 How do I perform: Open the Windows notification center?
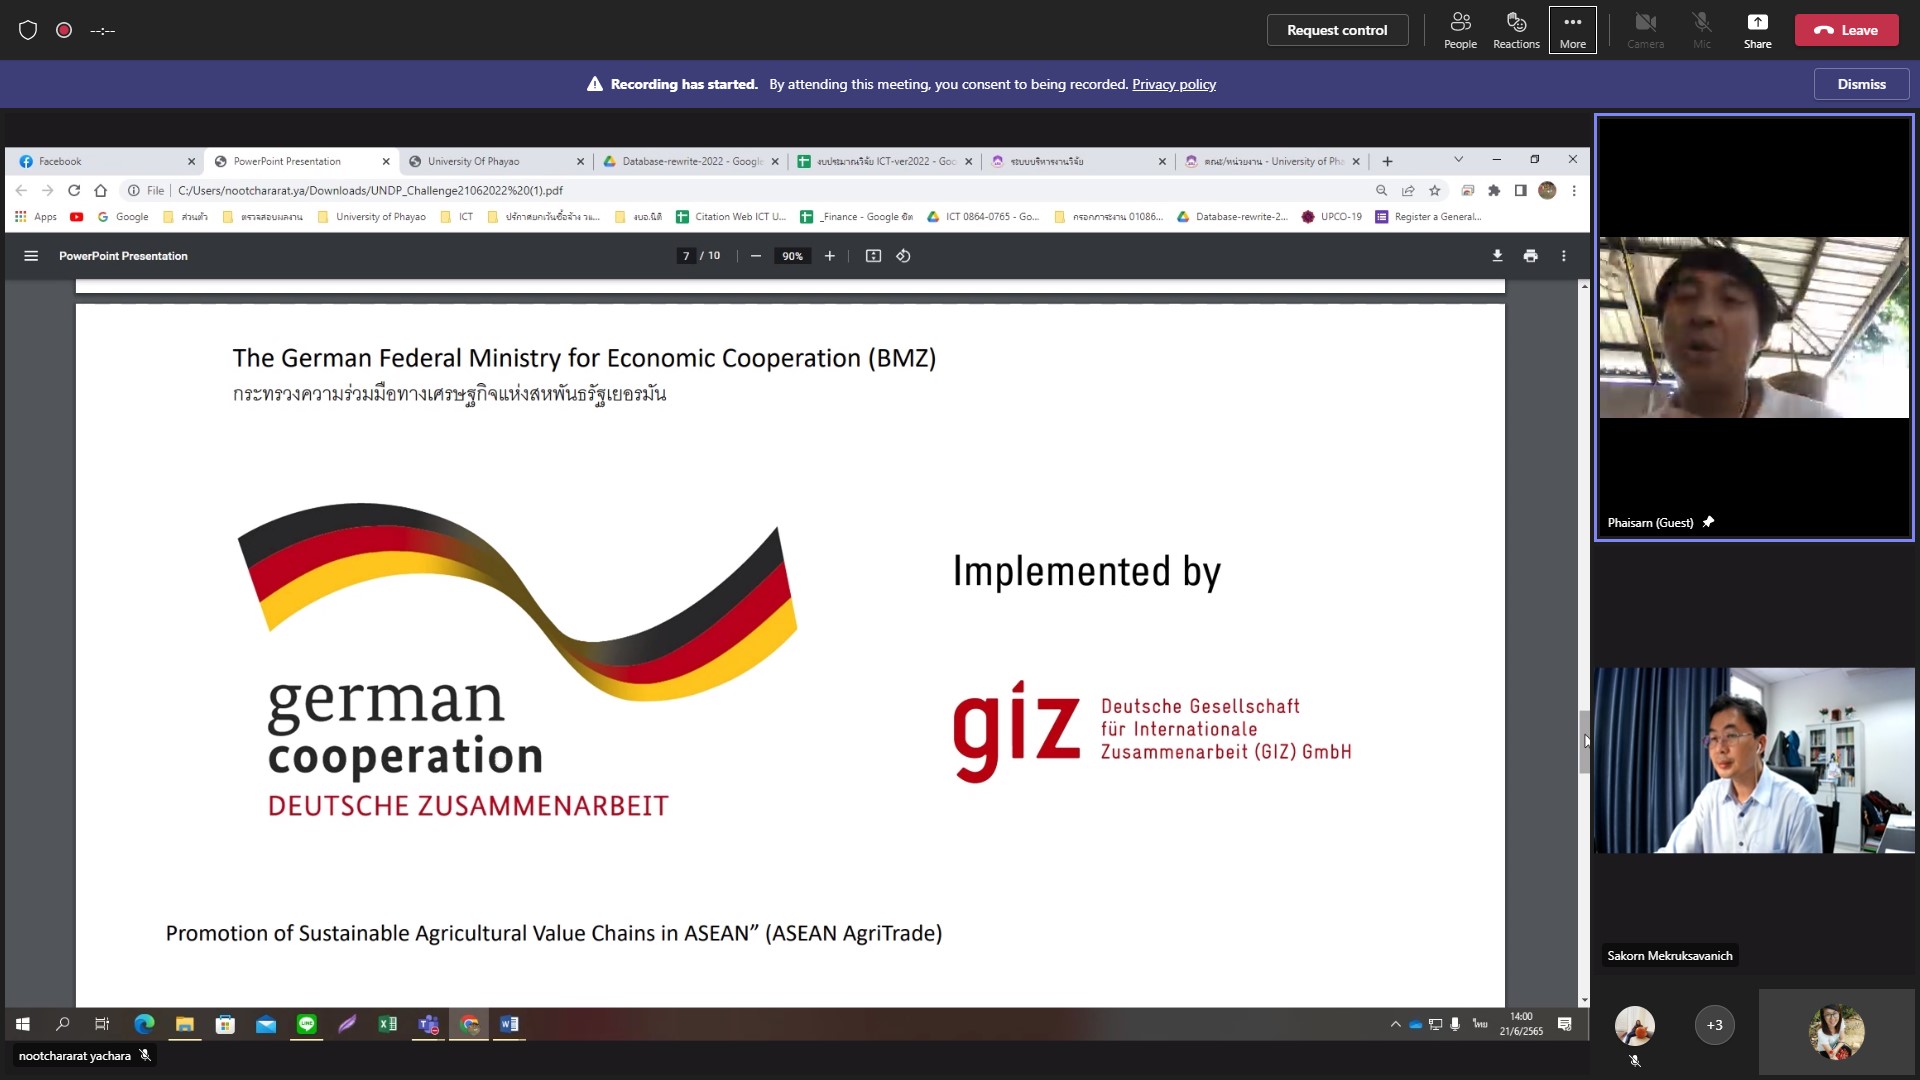click(1564, 1024)
